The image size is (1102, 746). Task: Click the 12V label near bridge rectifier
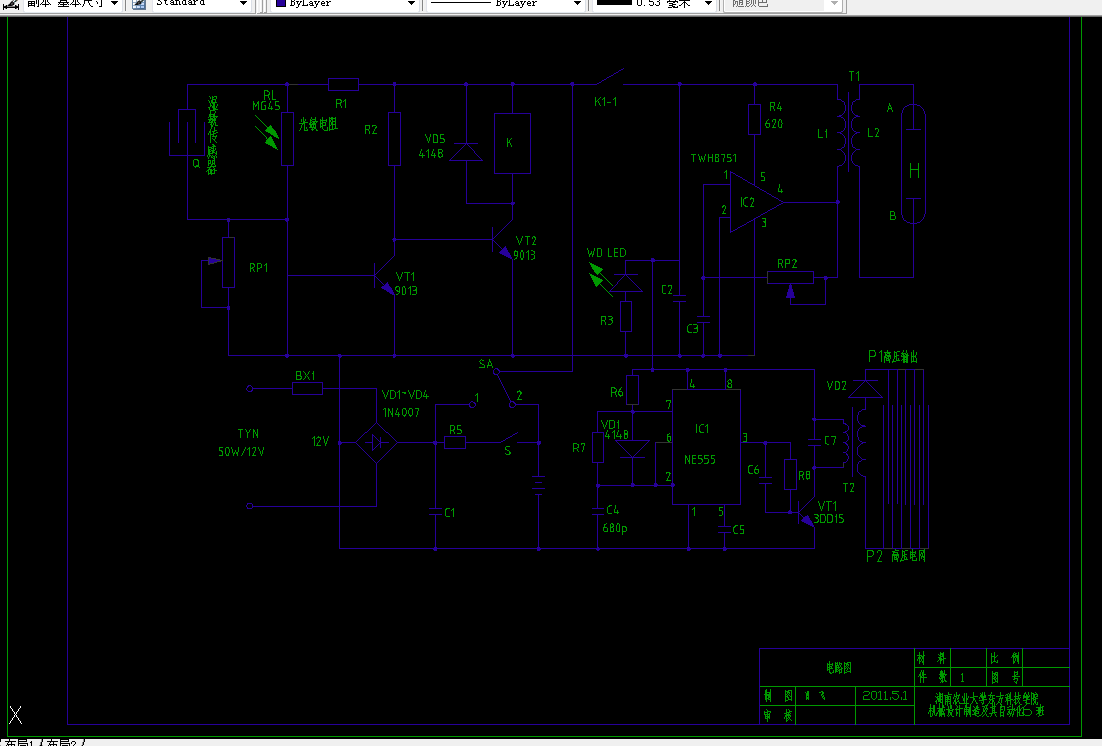(320, 442)
